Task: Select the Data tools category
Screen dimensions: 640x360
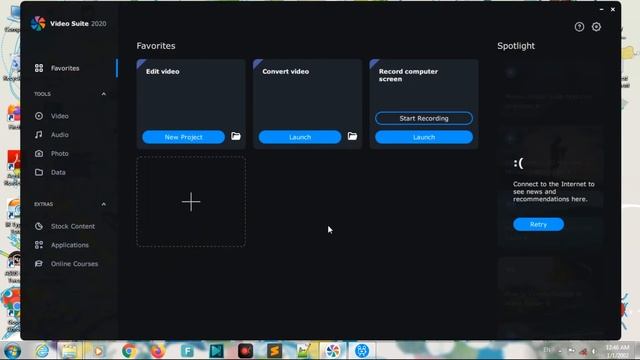Action: click(x=58, y=172)
